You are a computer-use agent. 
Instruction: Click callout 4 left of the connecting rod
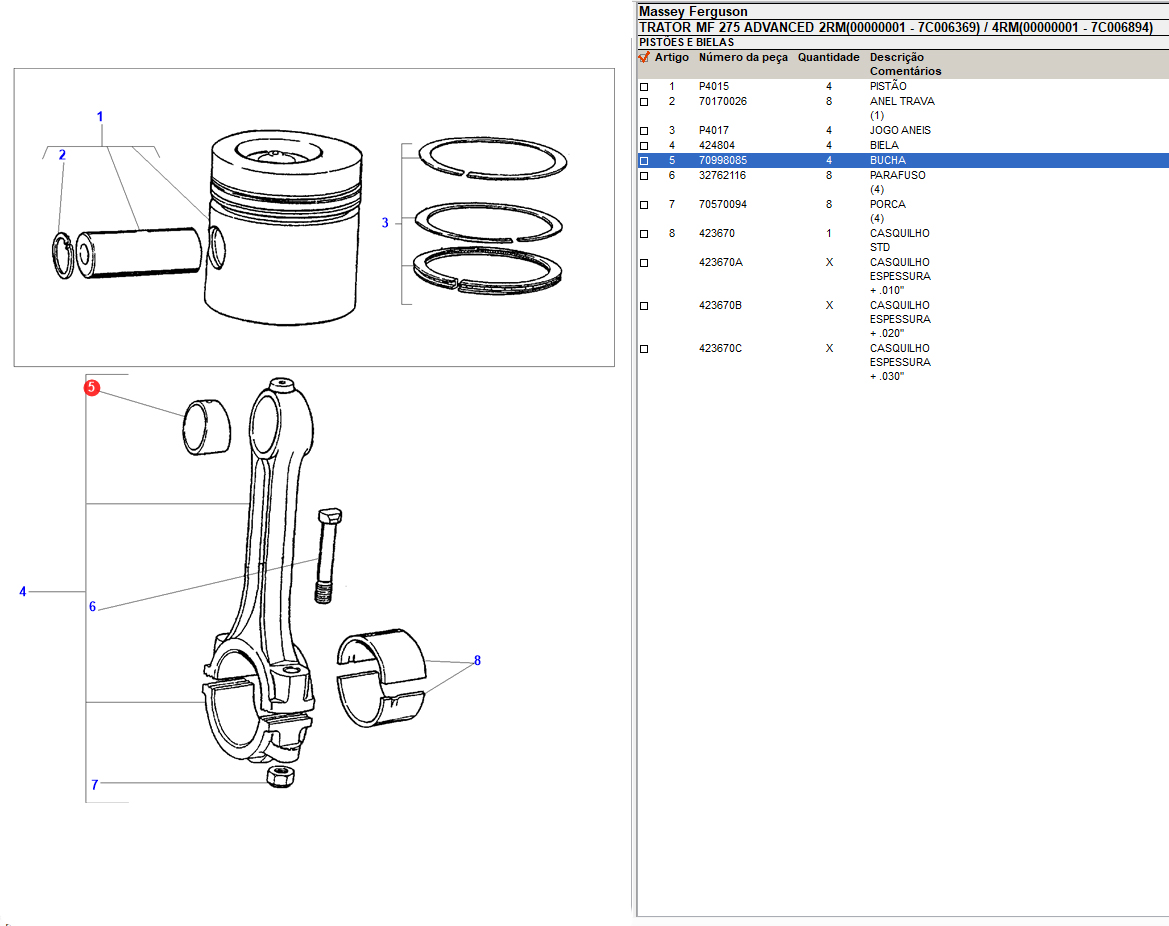tap(23, 592)
